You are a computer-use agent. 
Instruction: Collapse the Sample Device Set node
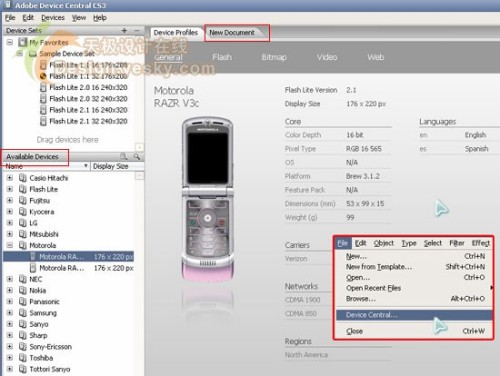coord(20,54)
